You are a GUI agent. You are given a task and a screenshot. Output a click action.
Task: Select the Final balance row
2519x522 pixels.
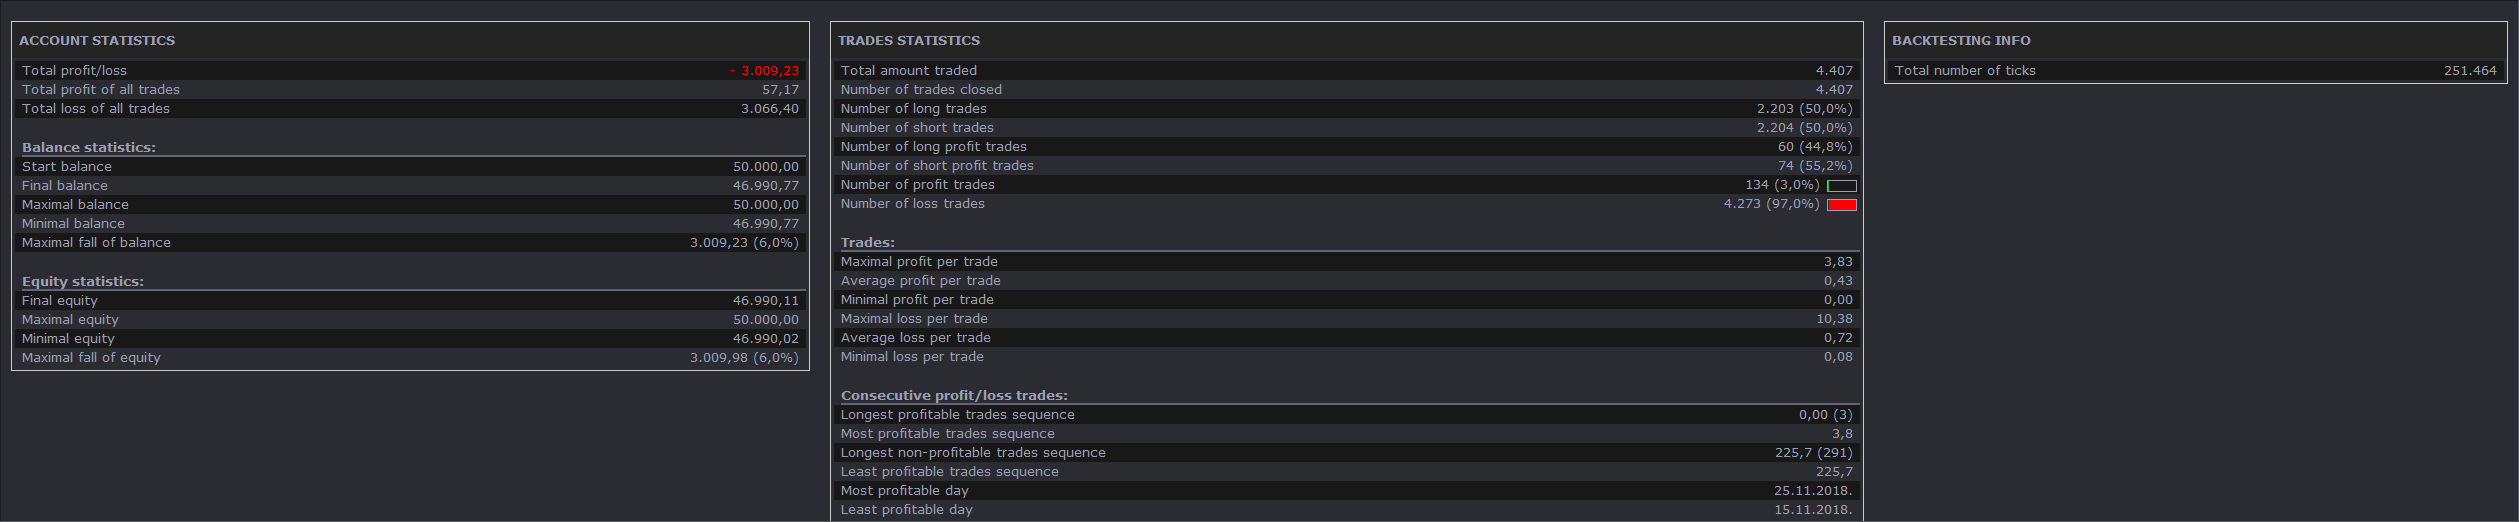coord(410,186)
